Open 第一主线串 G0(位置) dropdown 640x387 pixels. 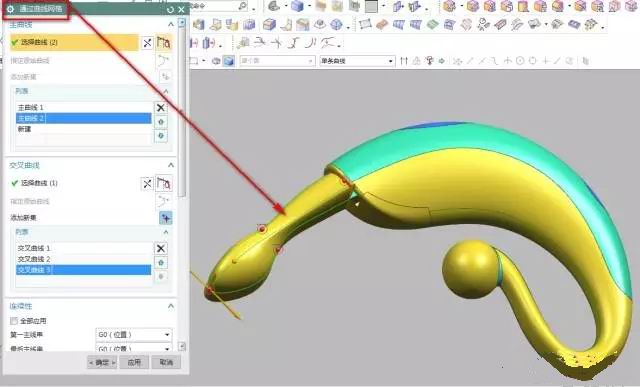click(x=133, y=335)
